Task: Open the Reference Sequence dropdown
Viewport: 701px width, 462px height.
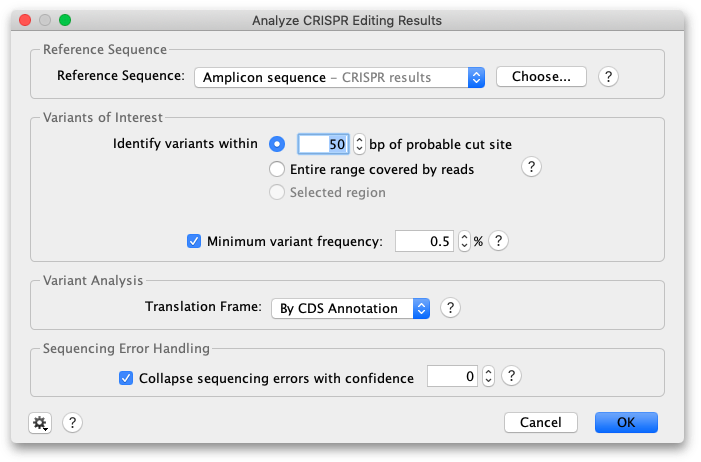Action: 339,77
